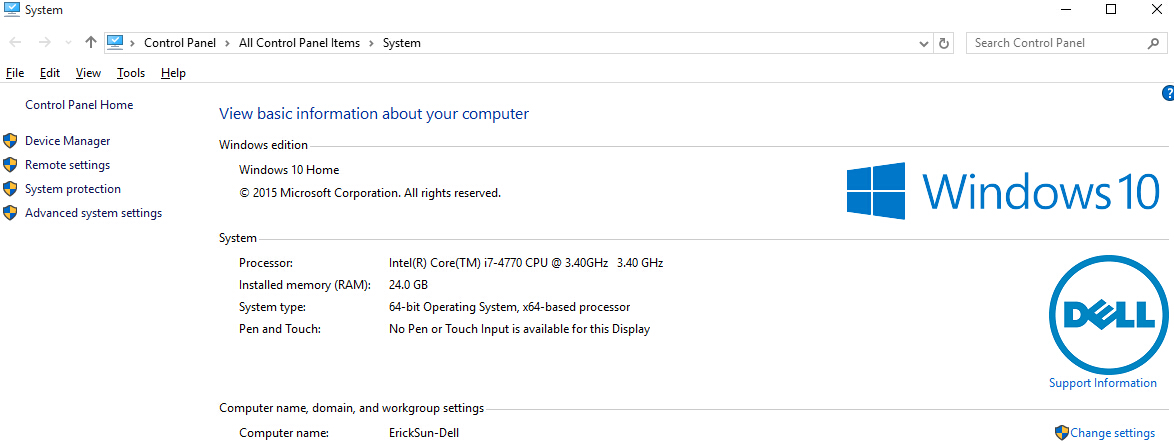Click the search magnifier icon
This screenshot has width=1174, height=446.
pos(1153,43)
